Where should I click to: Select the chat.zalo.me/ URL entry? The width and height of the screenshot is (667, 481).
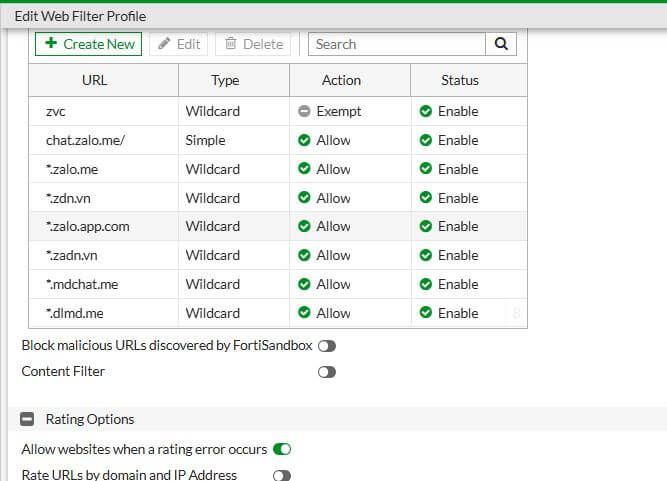click(85, 140)
